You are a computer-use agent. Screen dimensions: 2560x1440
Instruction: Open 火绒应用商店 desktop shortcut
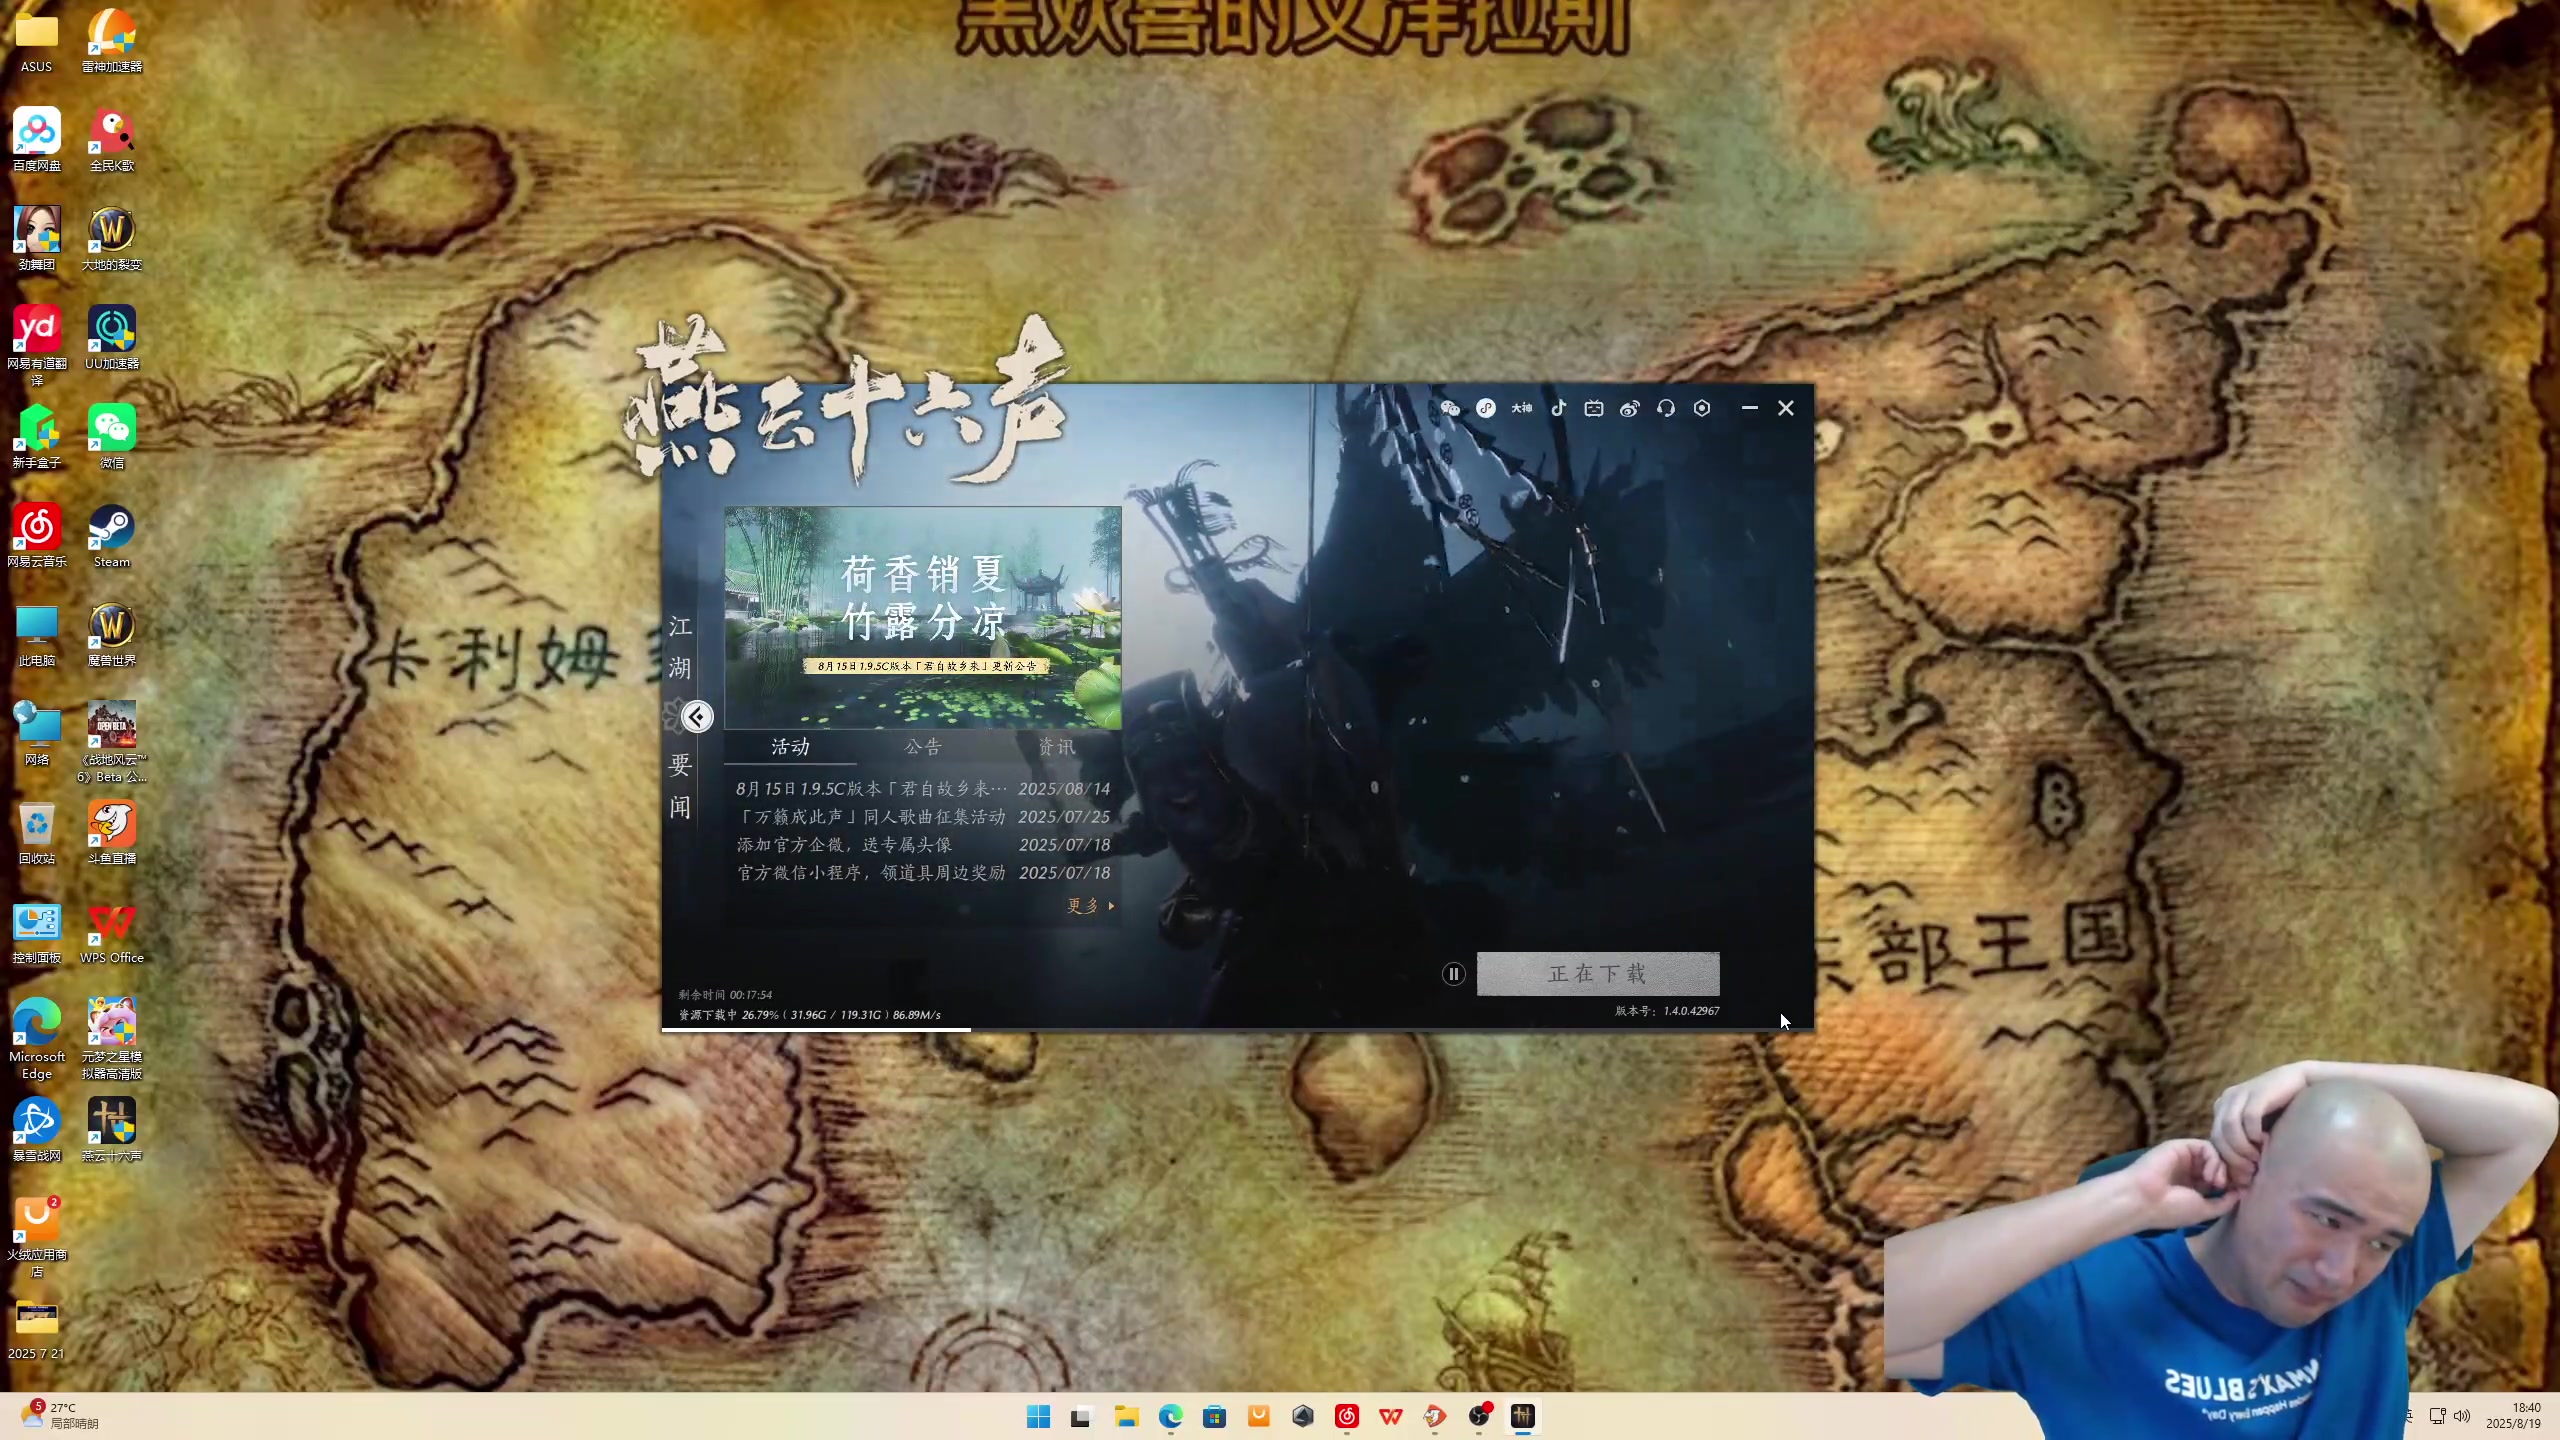(x=37, y=1237)
